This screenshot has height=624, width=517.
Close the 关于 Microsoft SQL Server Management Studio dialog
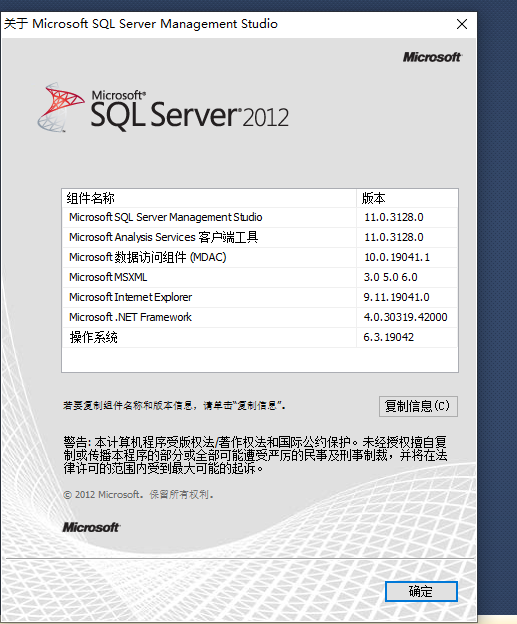point(462,24)
